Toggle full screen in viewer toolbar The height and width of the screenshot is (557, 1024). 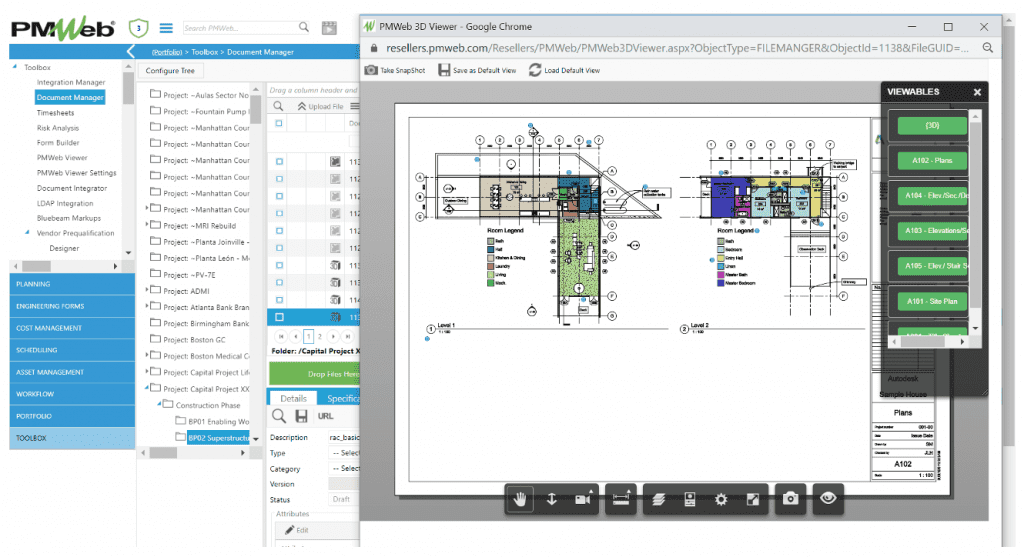coord(752,499)
